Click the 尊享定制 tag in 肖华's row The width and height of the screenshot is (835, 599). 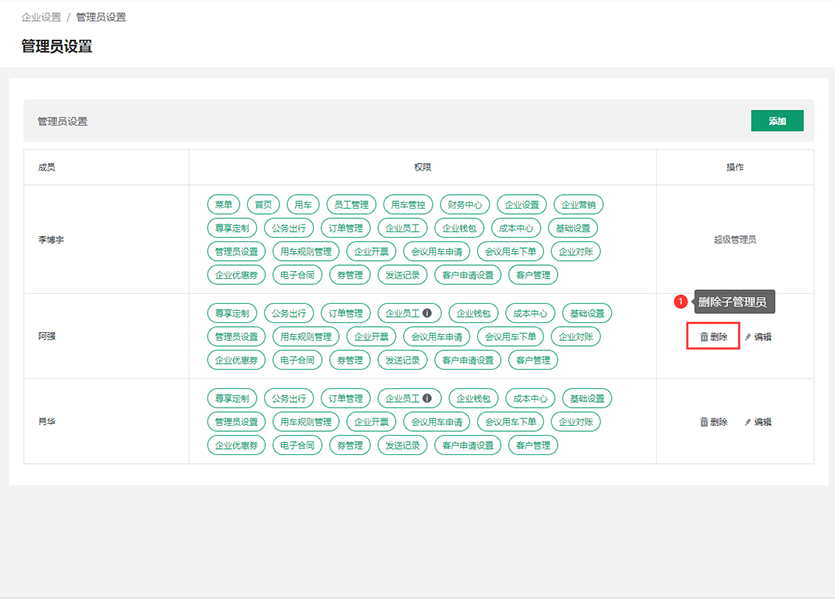231,398
